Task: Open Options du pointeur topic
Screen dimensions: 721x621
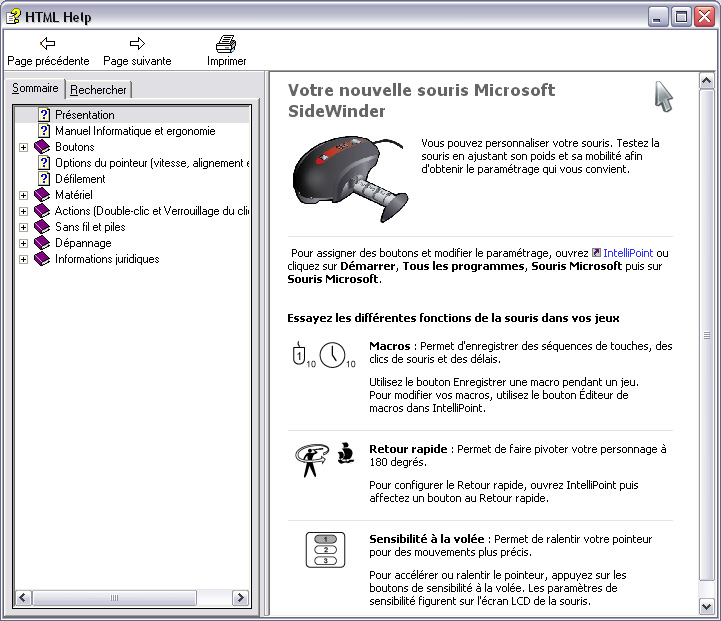Action: click(152, 163)
